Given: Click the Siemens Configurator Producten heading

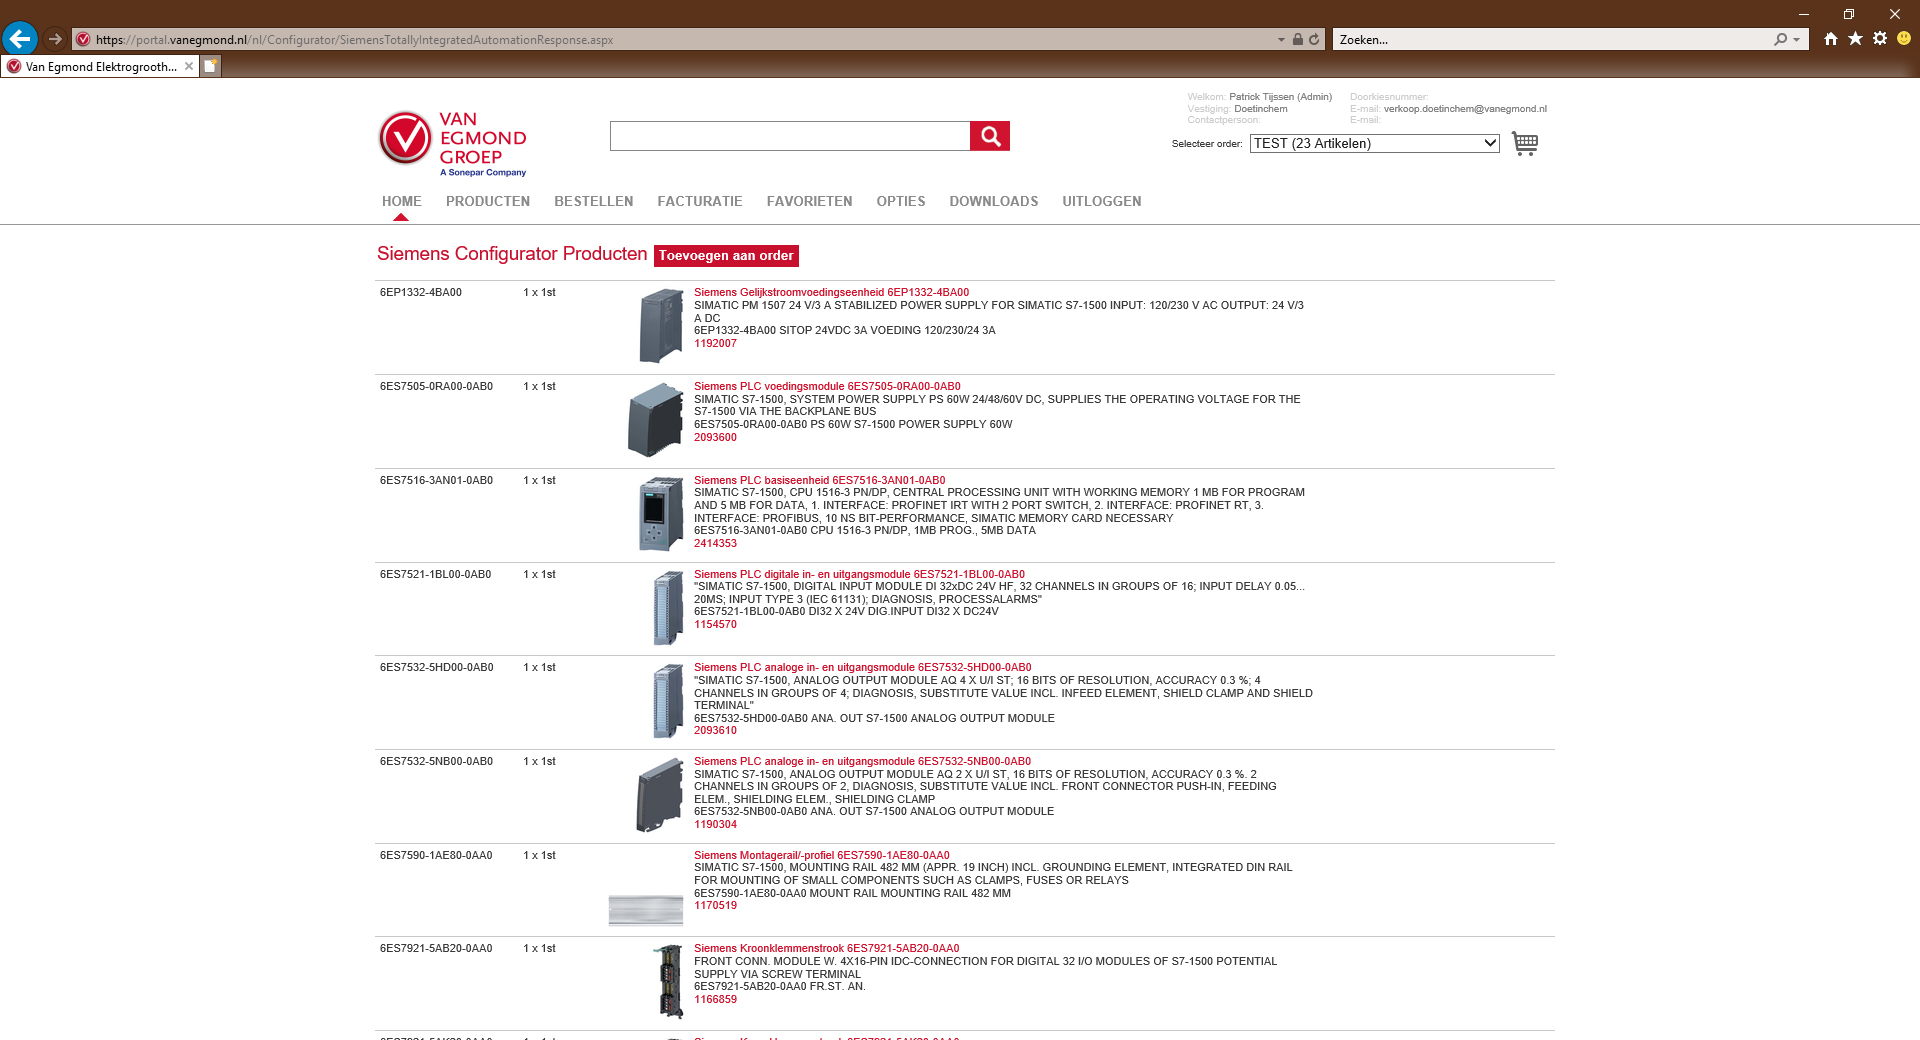Looking at the screenshot, I should [512, 254].
